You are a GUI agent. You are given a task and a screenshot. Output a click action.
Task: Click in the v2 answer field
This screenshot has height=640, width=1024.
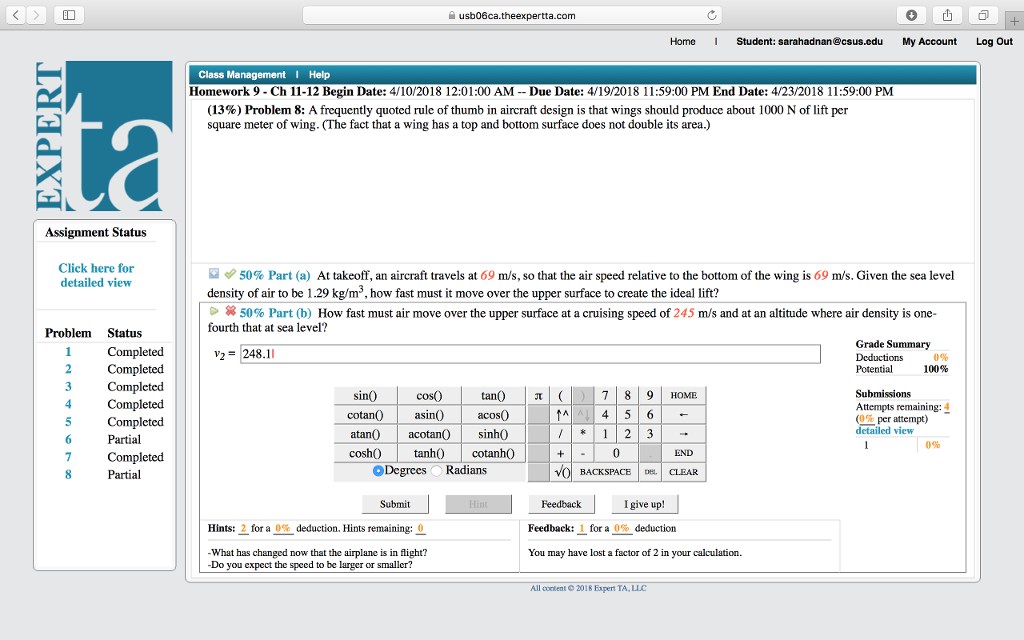point(529,354)
